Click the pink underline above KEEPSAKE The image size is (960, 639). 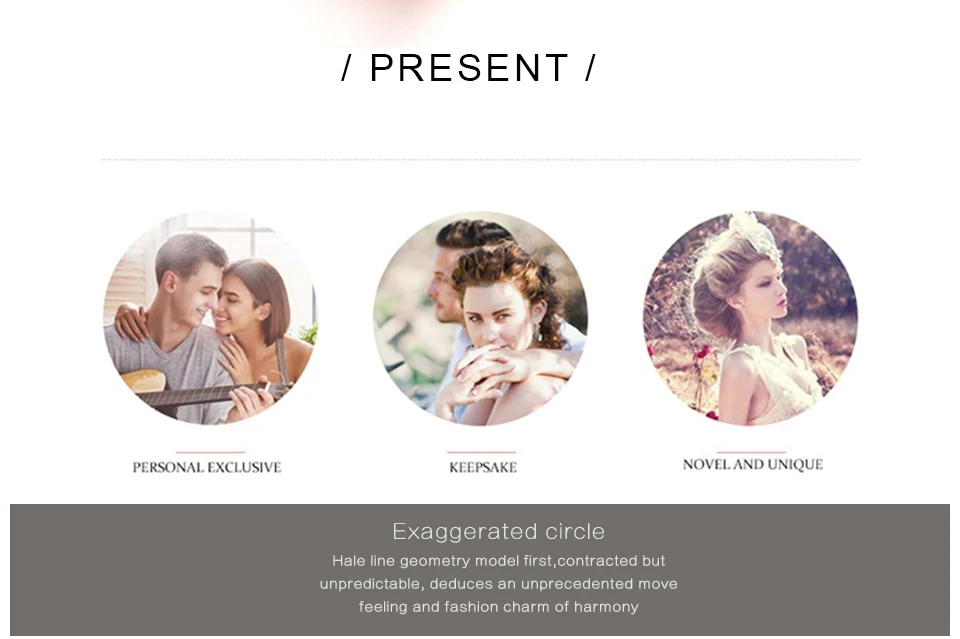[x=481, y=452]
